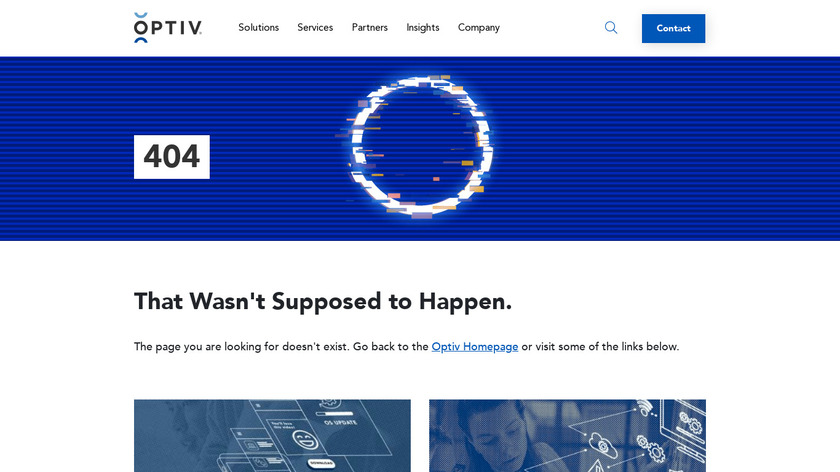Viewport: 840px width, 472px height.
Task: Open the cloud and gears illustration card
Action: (x=567, y=436)
